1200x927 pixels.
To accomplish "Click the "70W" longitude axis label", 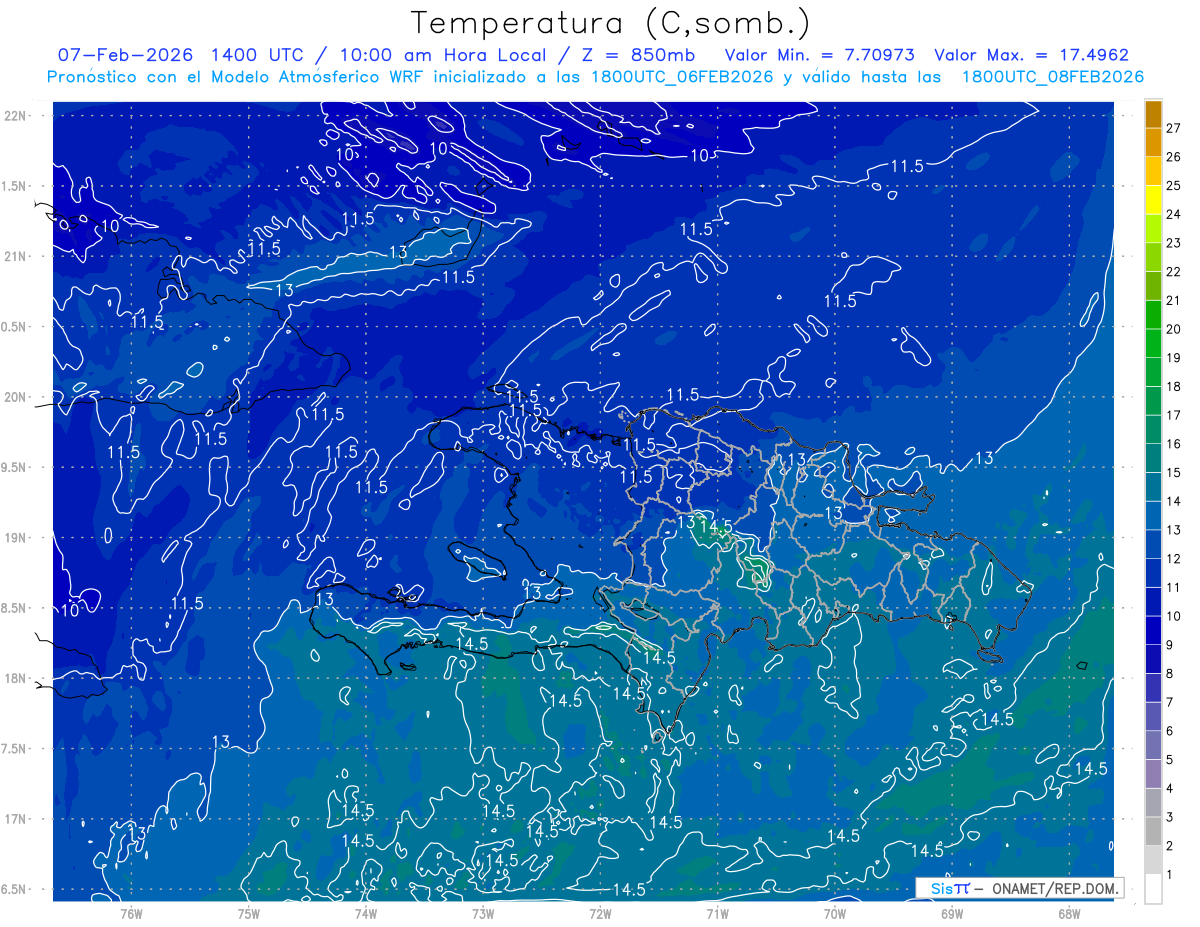I will [x=835, y=913].
